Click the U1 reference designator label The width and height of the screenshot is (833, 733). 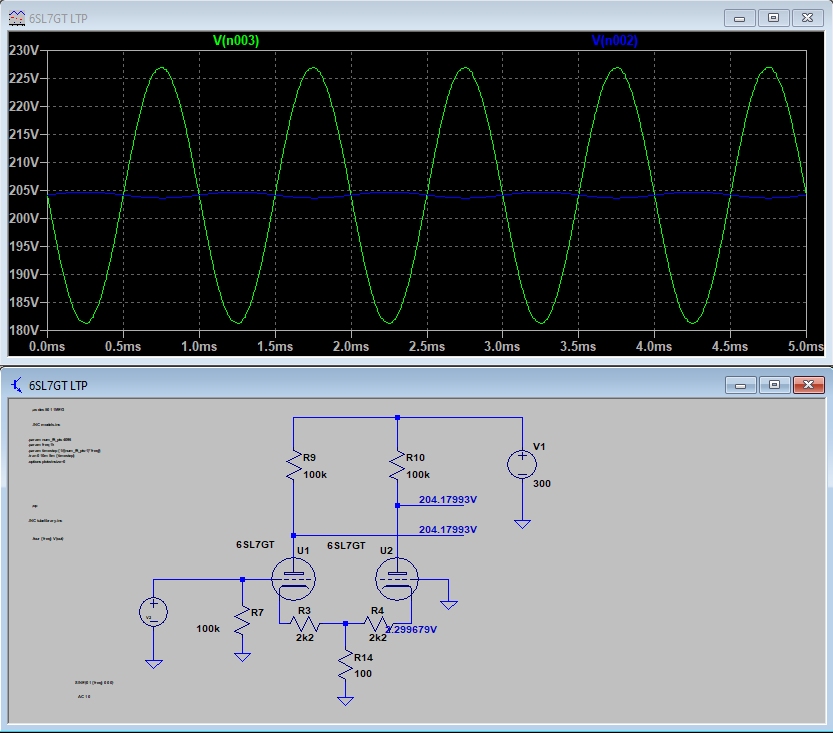pos(303,550)
